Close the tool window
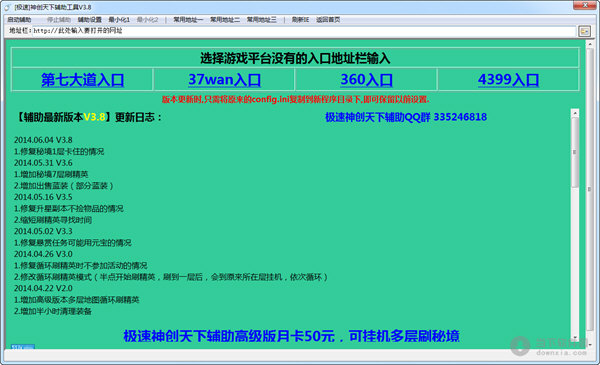 tap(585, 5)
